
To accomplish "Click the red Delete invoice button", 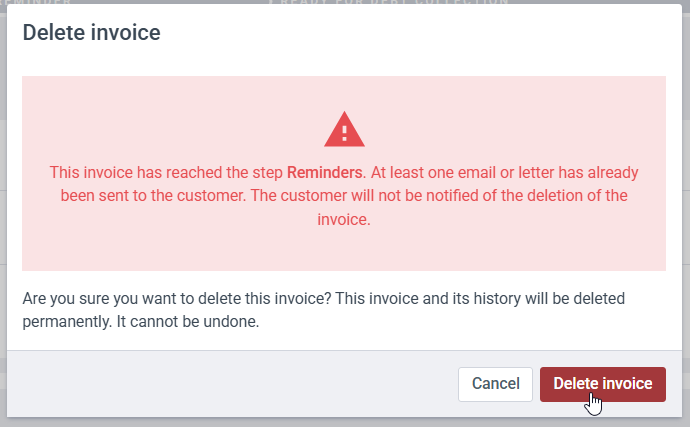I will (x=602, y=384).
